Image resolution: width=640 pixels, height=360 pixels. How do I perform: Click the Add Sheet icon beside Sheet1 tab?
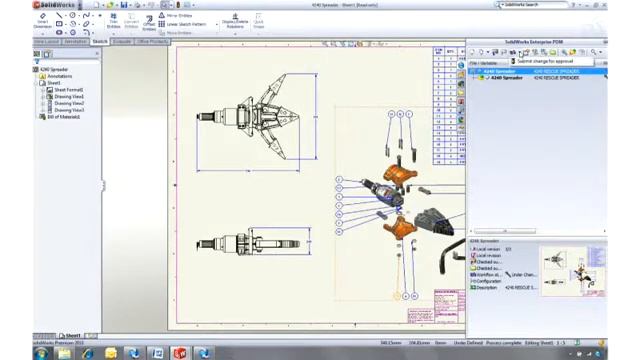[x=91, y=336]
